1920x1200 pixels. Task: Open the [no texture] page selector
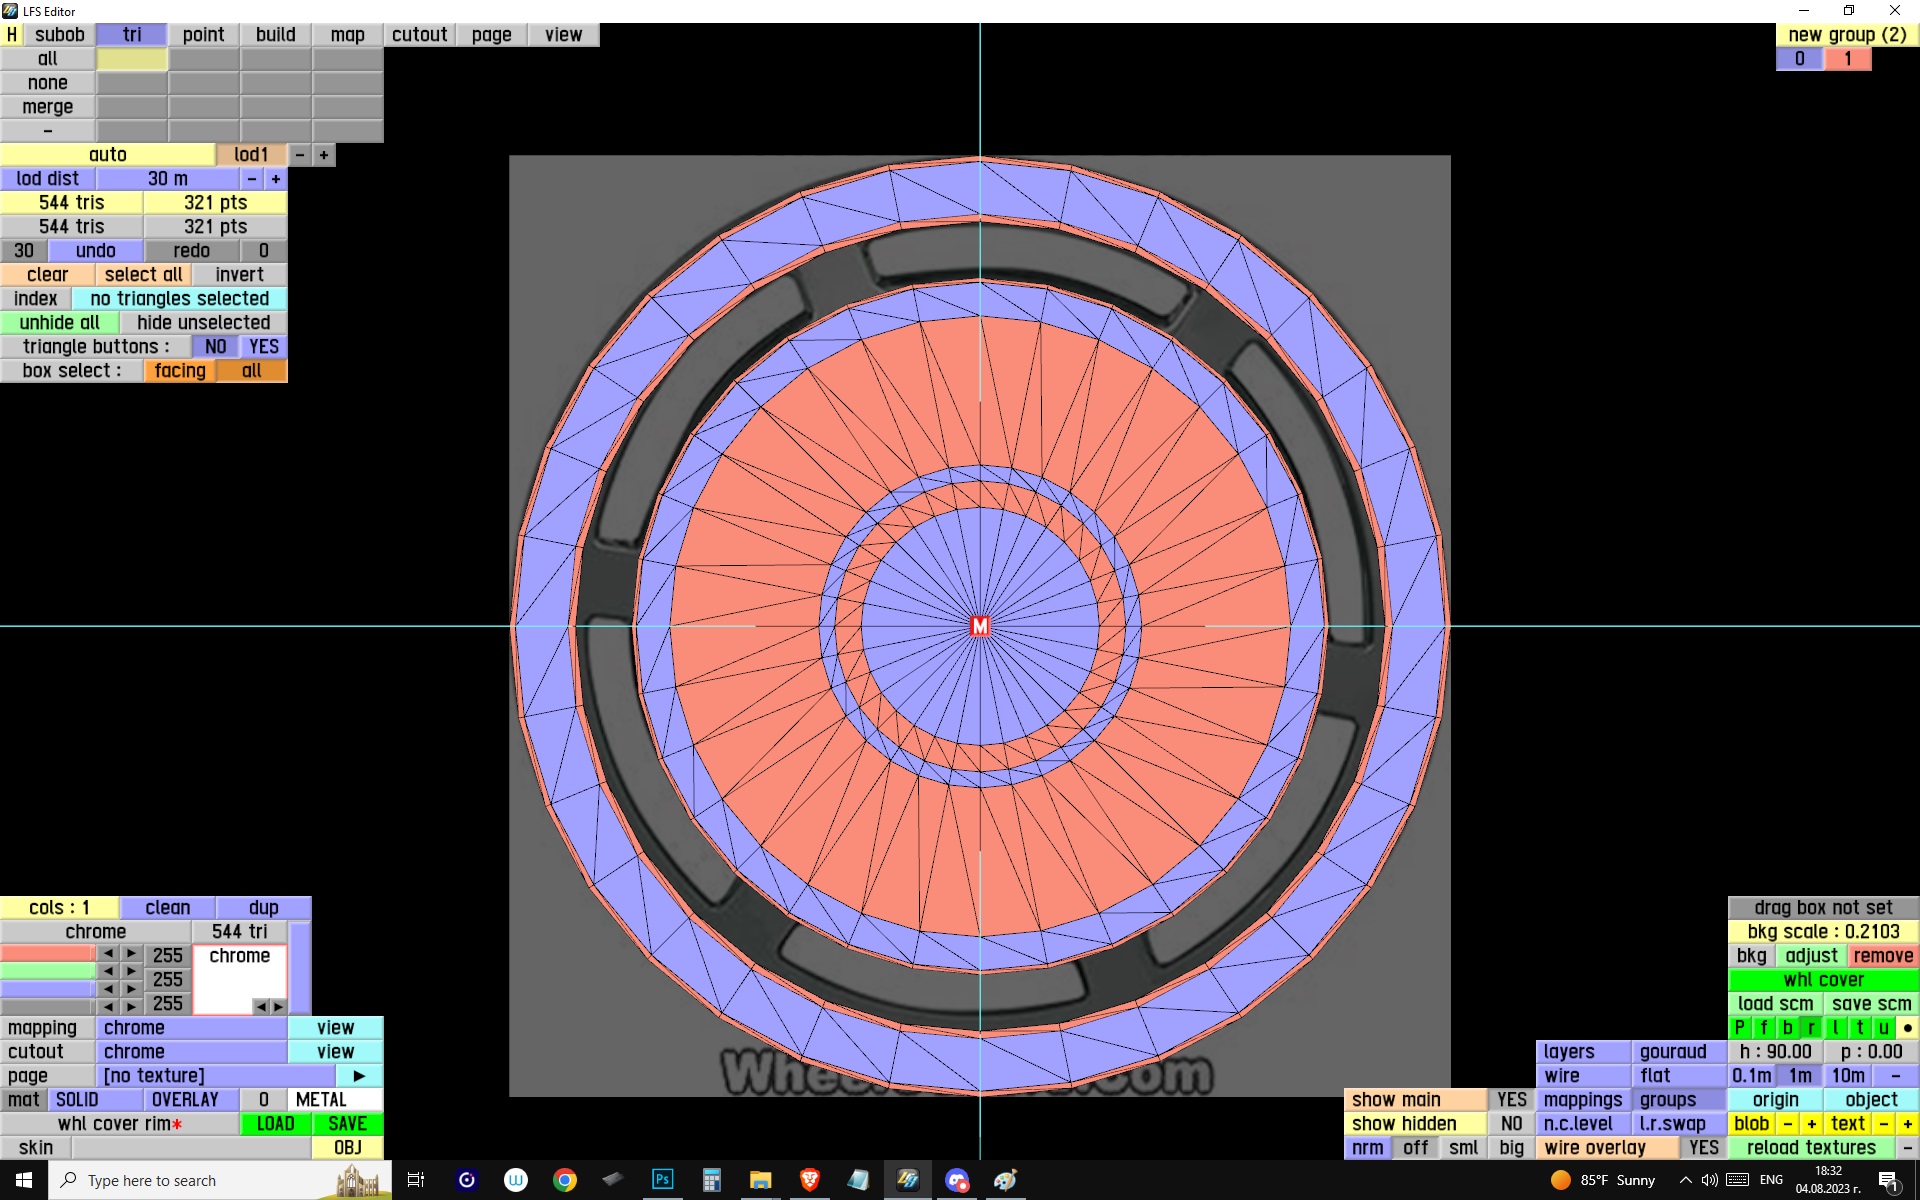pyautogui.click(x=215, y=1076)
